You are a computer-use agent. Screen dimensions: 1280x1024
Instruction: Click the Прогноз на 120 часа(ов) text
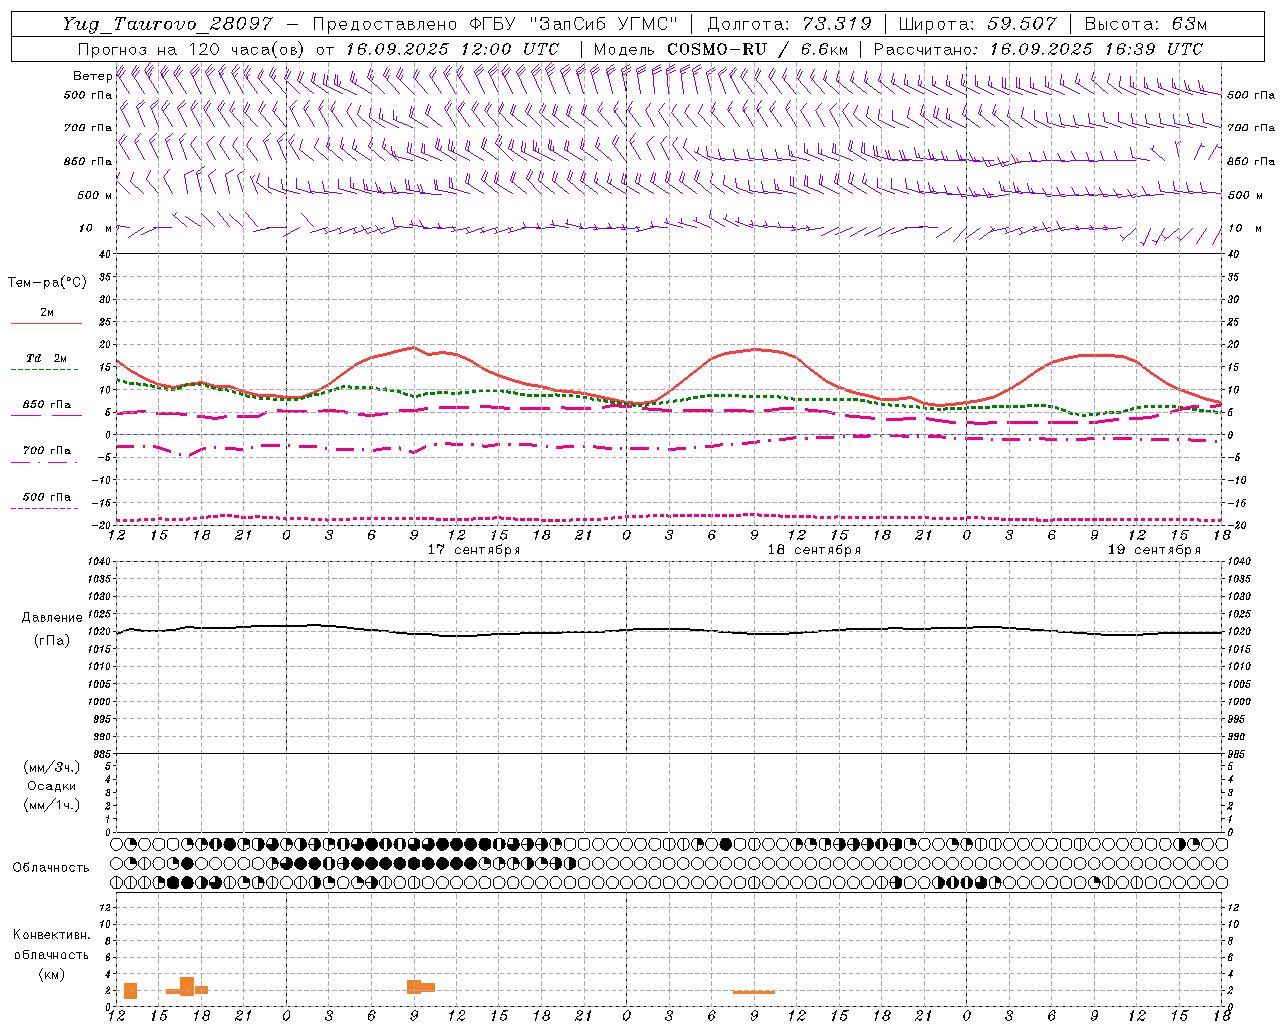(192, 49)
